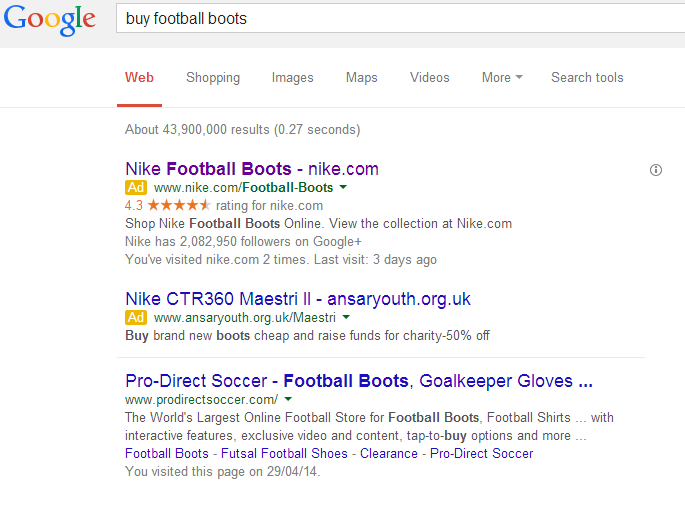Open Pro-Direct Soccer Football Boots result

pos(359,381)
